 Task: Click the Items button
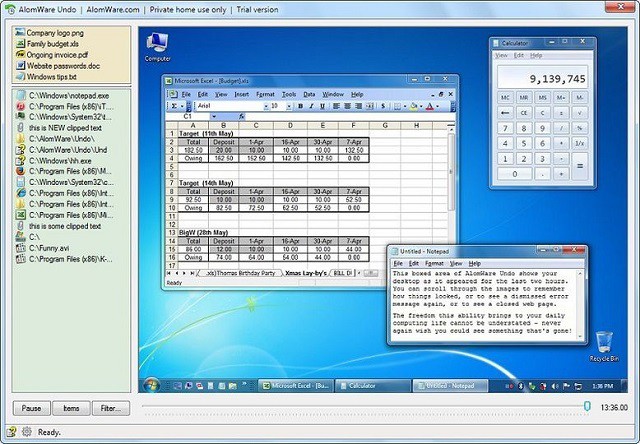71,408
